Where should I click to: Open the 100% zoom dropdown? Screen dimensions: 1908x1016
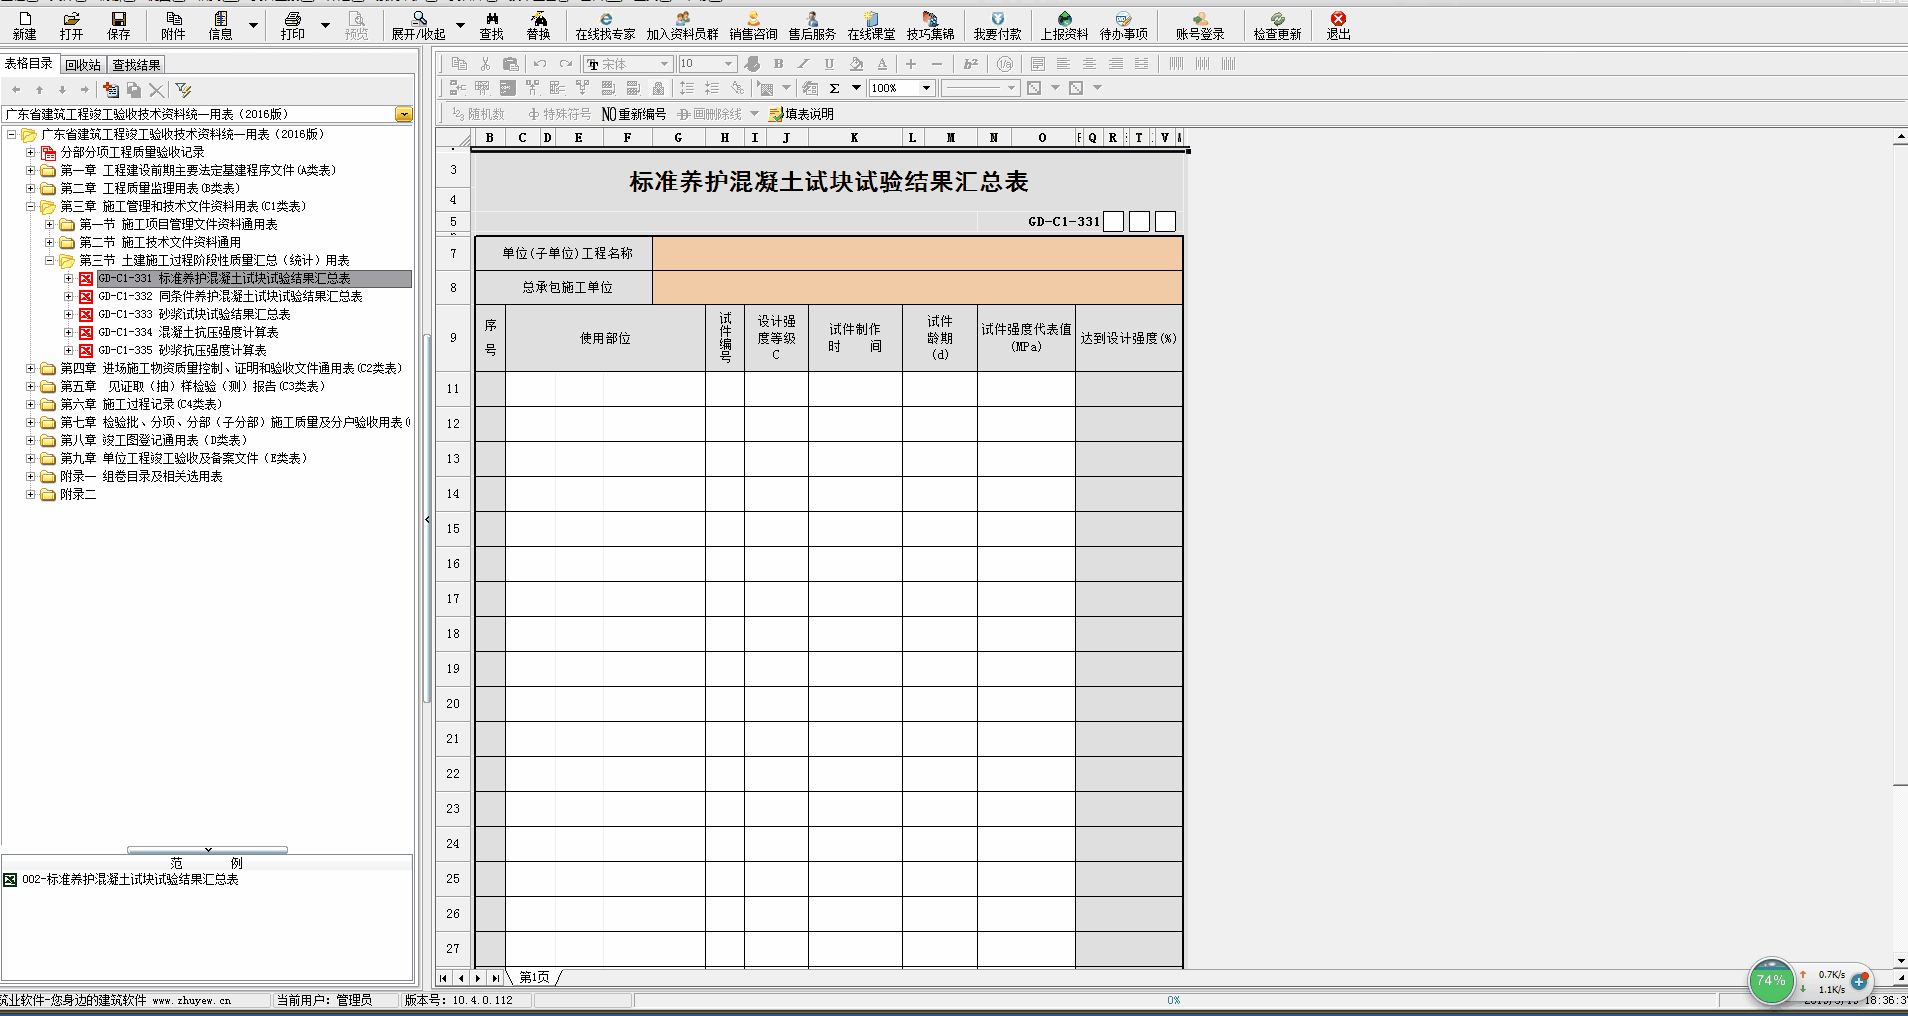click(926, 88)
